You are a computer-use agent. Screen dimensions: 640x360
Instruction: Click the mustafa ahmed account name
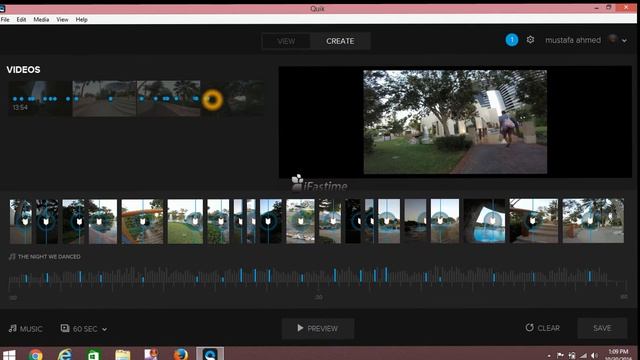click(573, 40)
